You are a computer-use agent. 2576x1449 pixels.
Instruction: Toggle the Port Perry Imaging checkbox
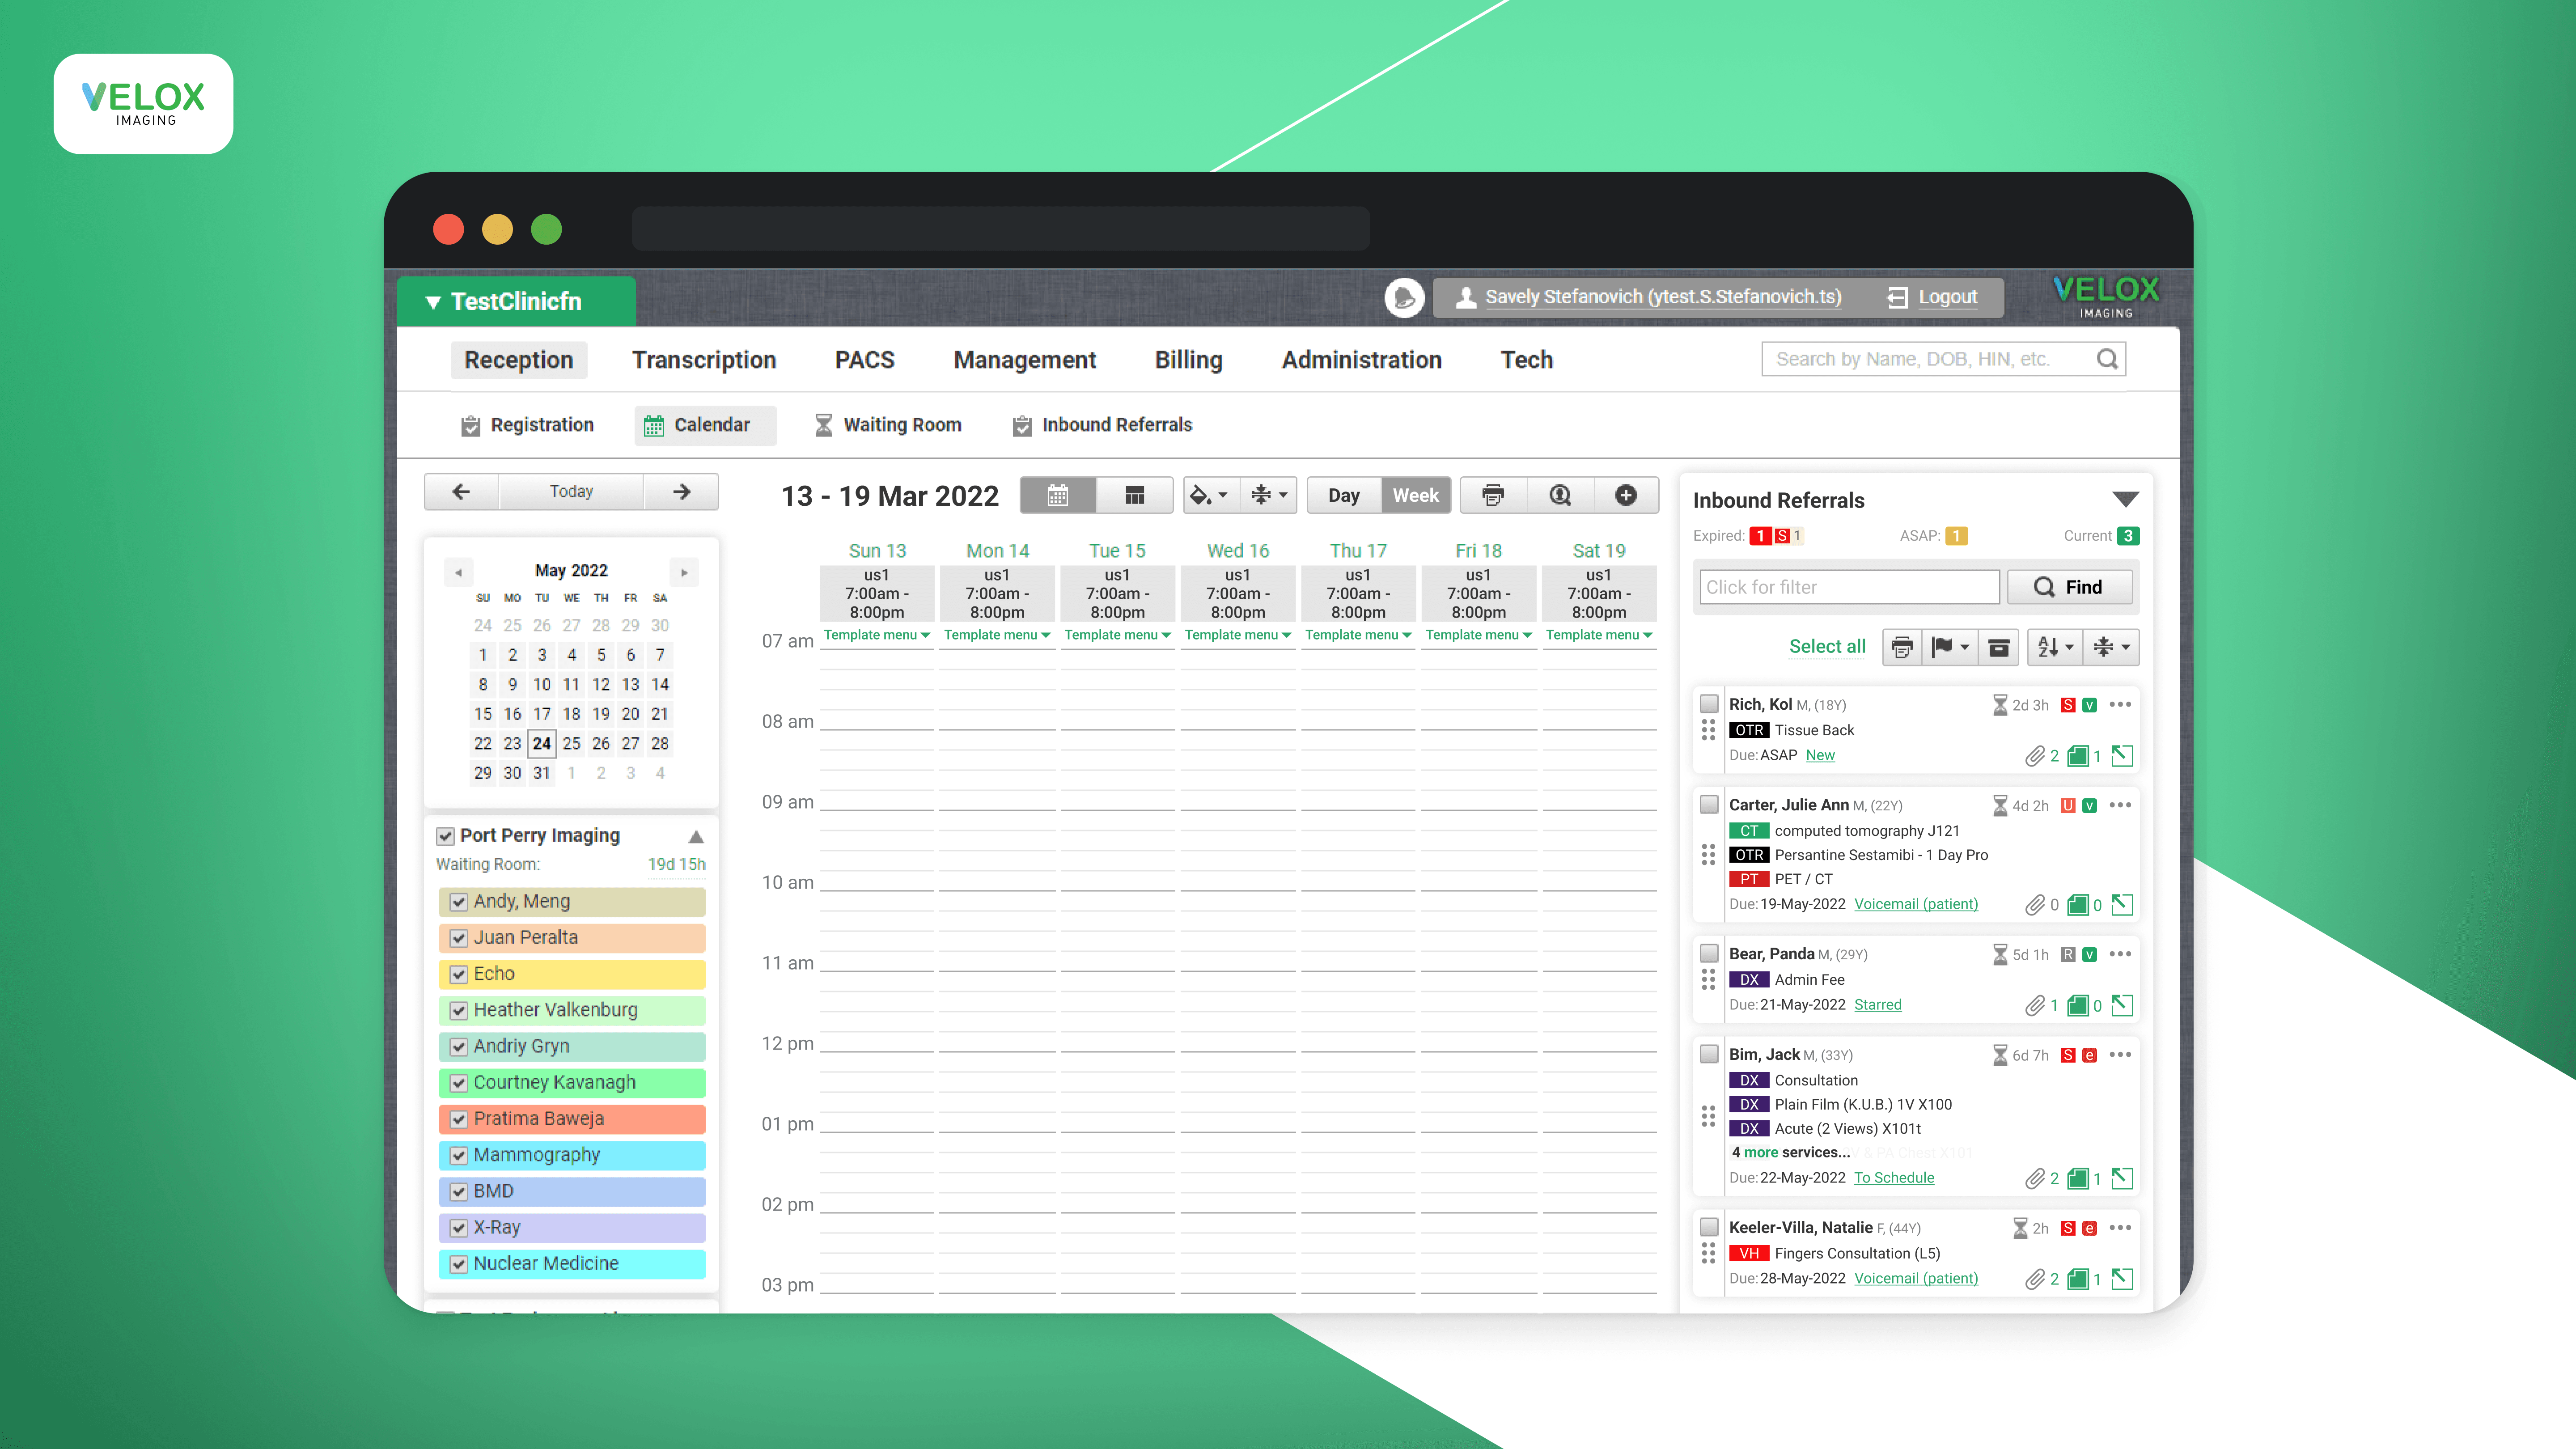(446, 836)
